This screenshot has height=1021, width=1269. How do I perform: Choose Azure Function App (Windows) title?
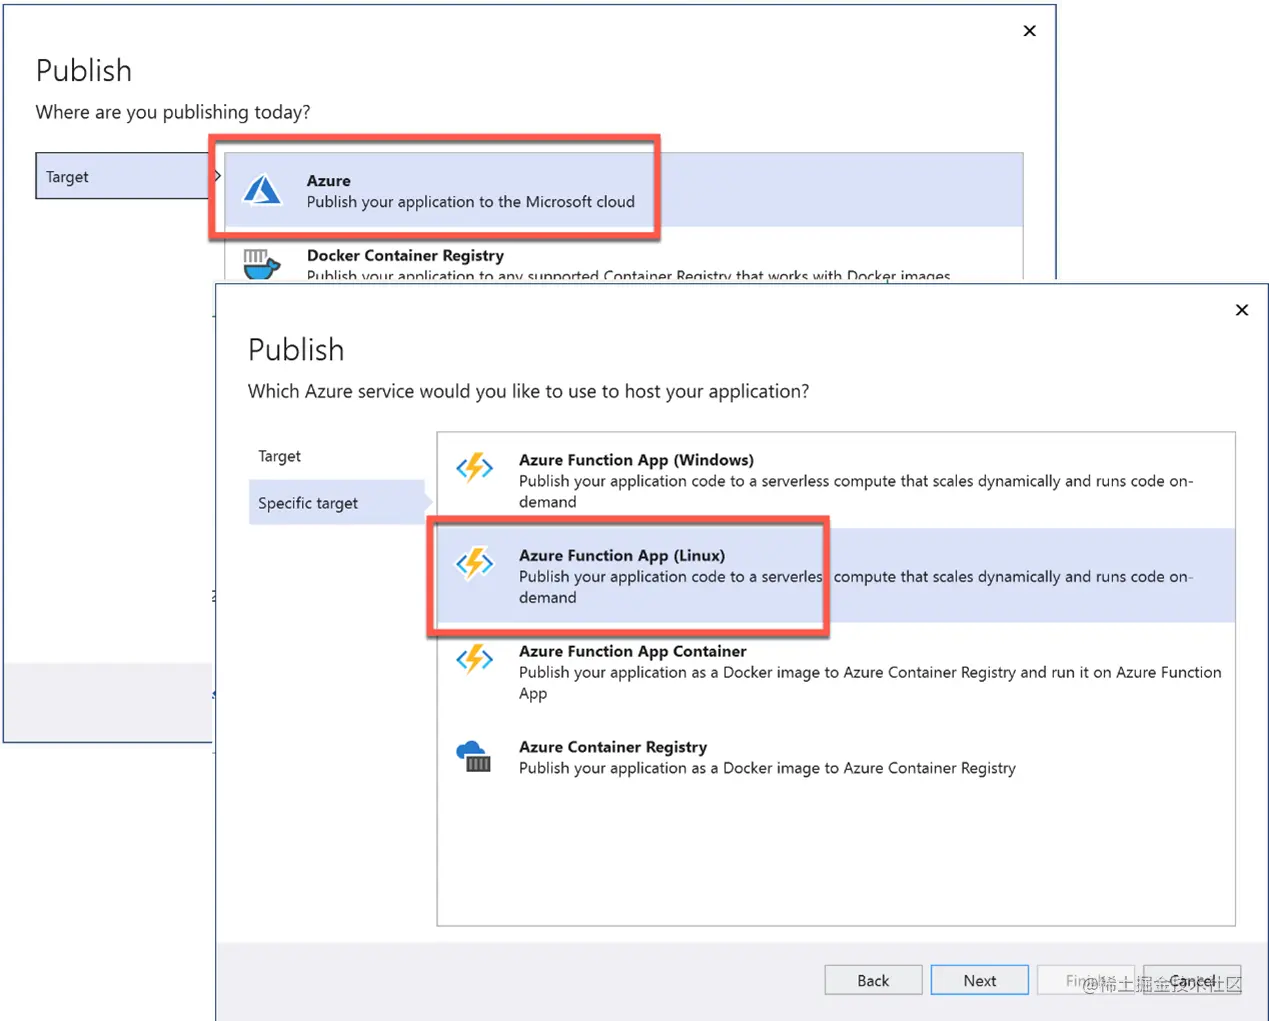(x=636, y=460)
